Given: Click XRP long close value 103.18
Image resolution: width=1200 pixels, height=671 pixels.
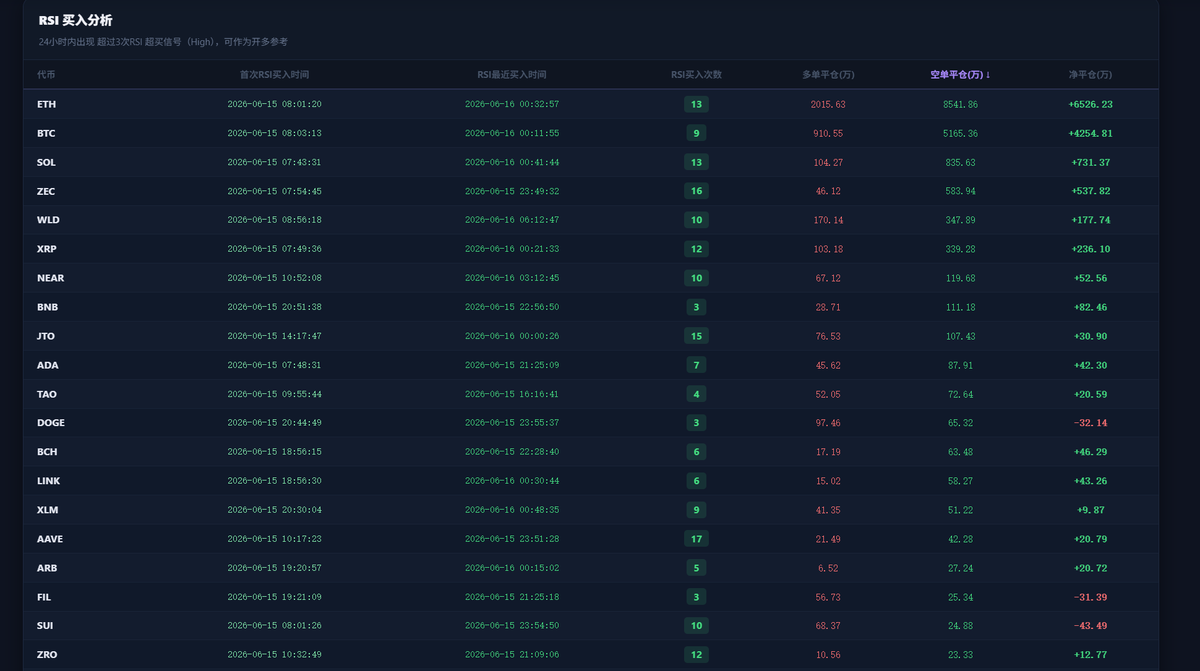Looking at the screenshot, I should click(828, 249).
